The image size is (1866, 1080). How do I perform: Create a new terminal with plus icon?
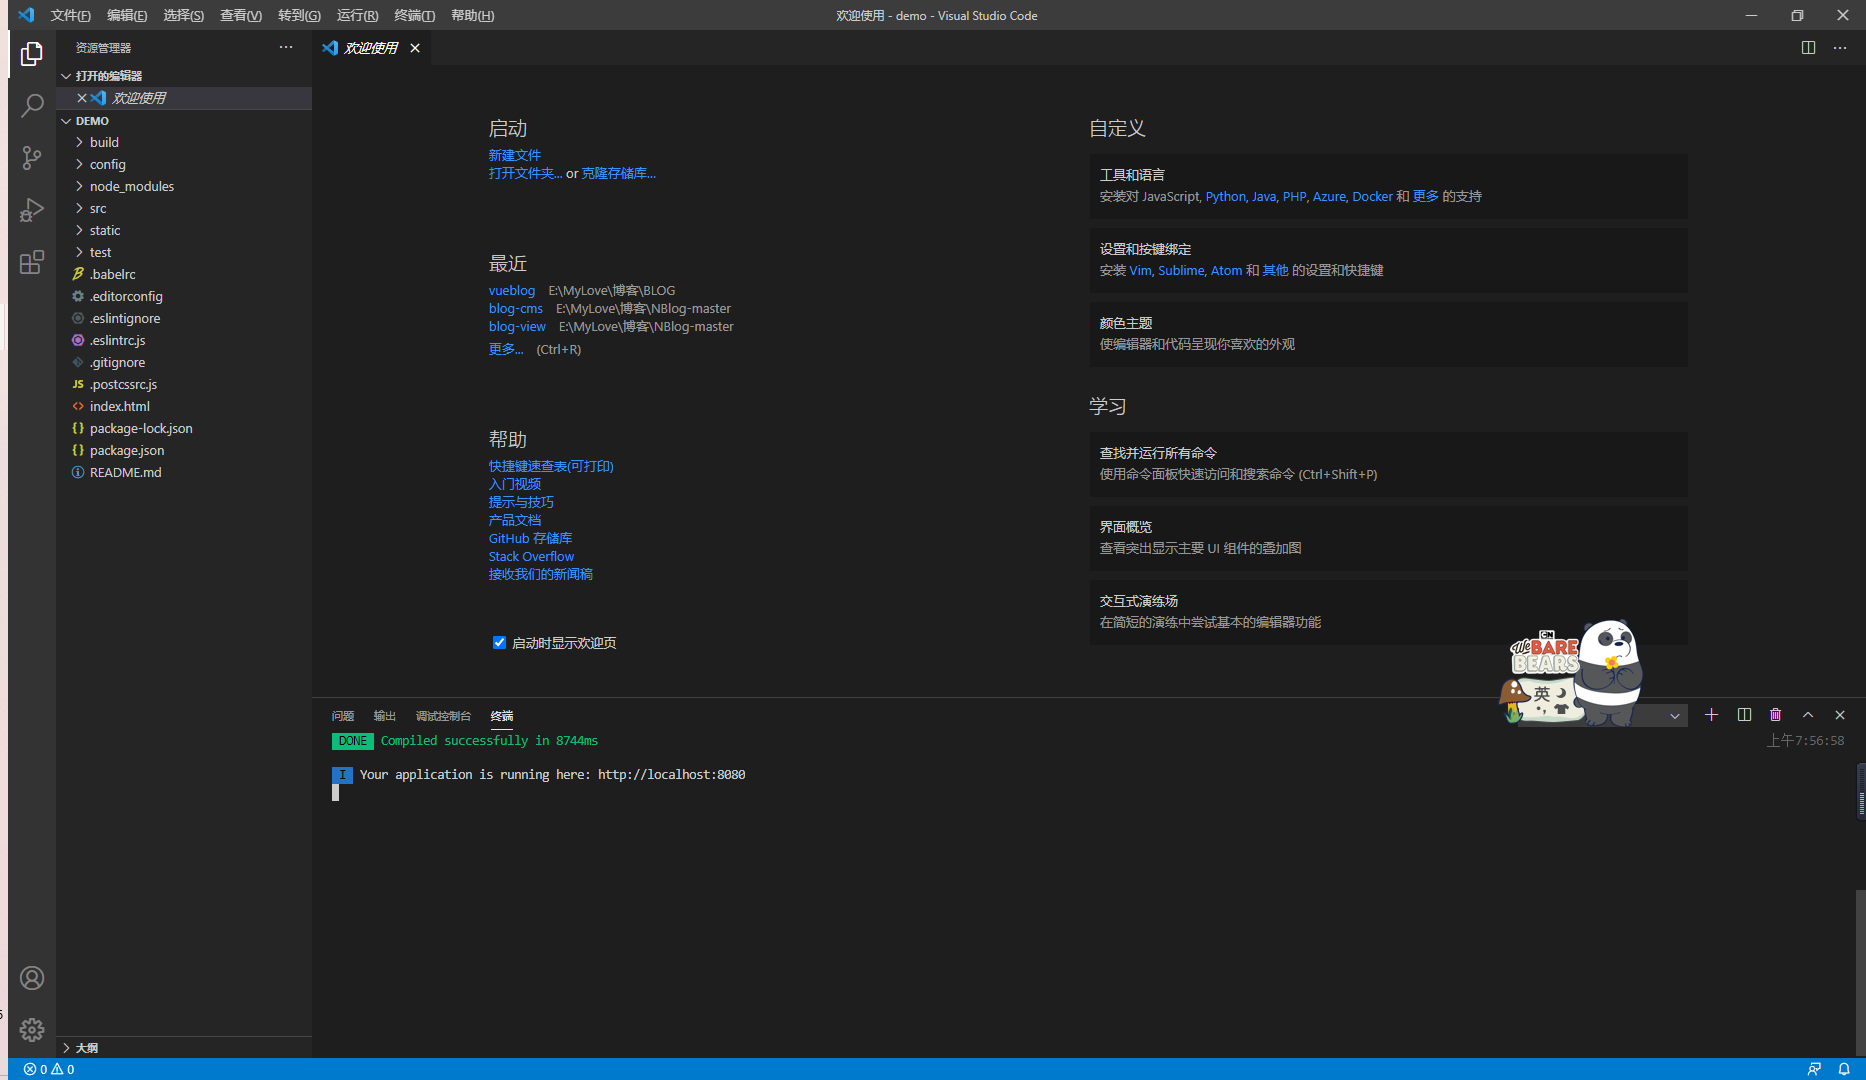(1711, 715)
